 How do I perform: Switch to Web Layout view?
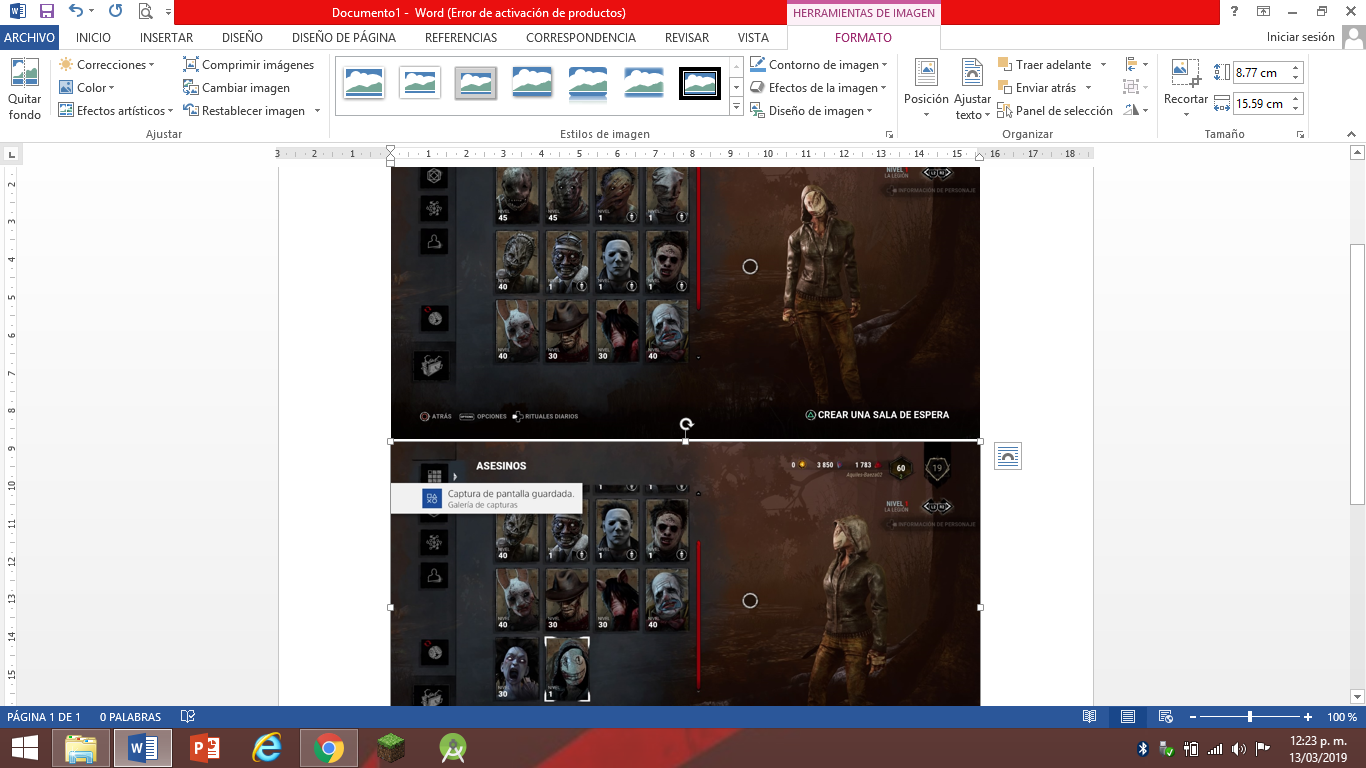click(x=1165, y=717)
